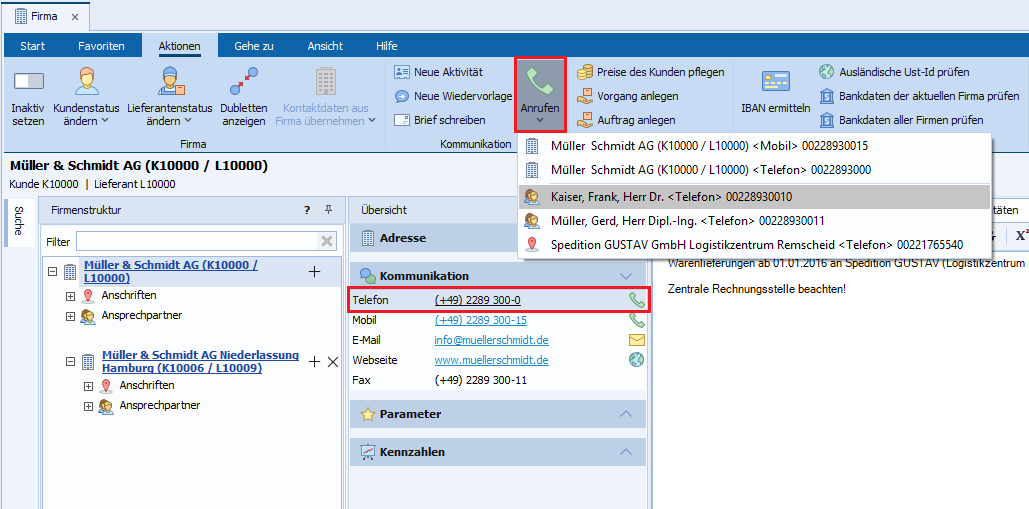
Task: Click the envelope icon beside E-Mail
Action: (x=636, y=340)
